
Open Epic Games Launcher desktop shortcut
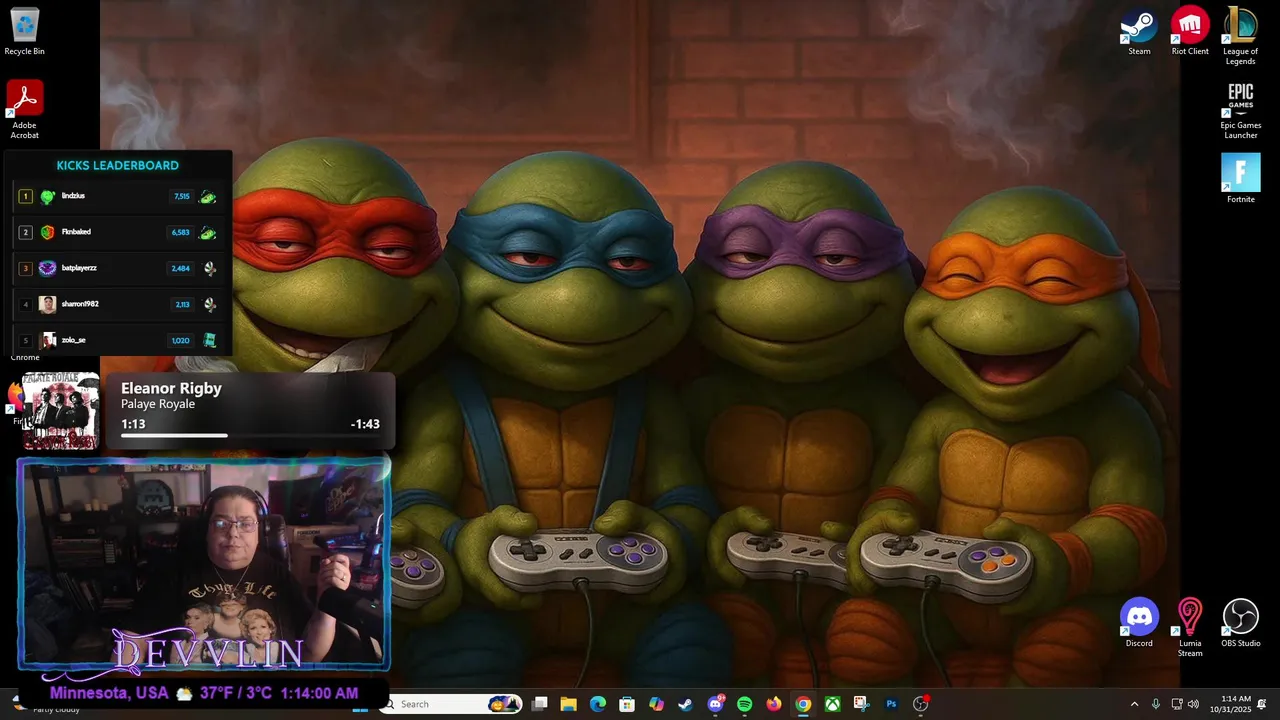(1240, 110)
